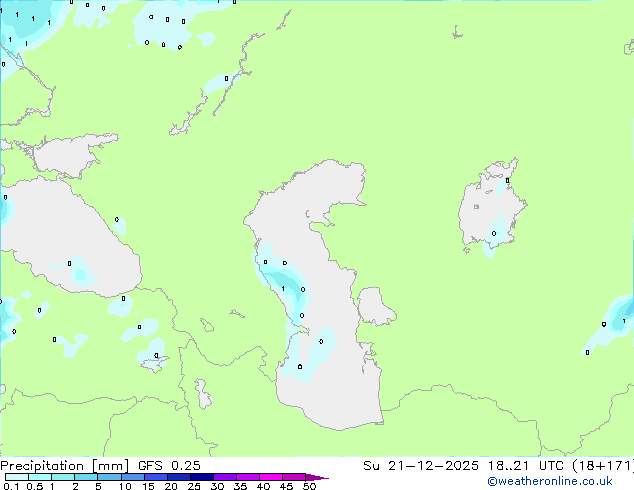Click the 35–40 mm violet legend swatch

pyautogui.click(x=247, y=477)
